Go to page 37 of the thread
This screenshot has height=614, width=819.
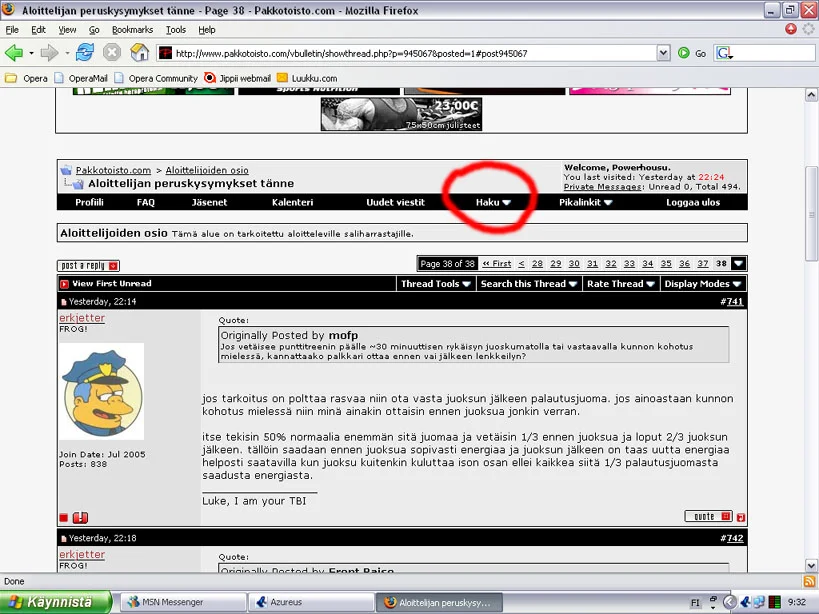pos(702,264)
